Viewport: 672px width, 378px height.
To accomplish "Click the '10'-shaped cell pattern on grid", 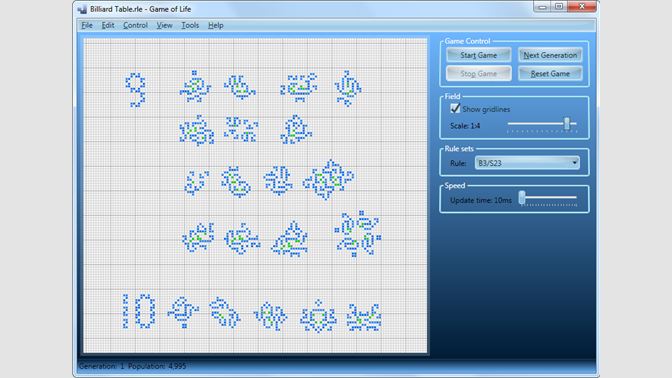I will coord(139,311).
